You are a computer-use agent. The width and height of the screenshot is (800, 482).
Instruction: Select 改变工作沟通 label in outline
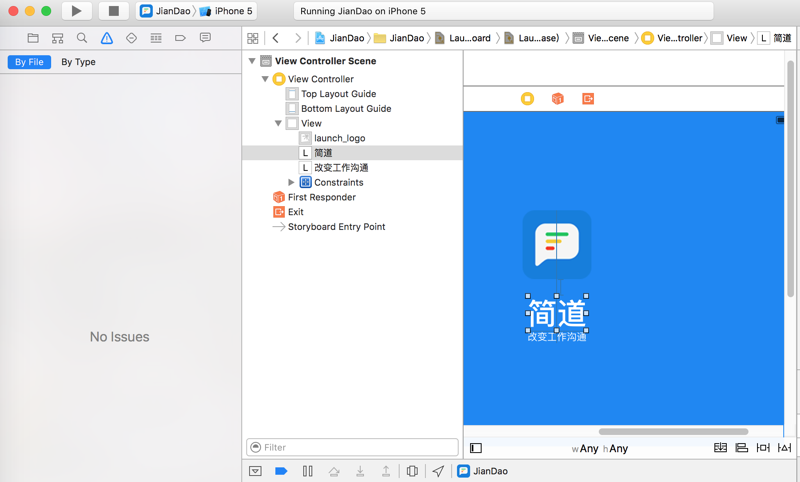point(353,168)
